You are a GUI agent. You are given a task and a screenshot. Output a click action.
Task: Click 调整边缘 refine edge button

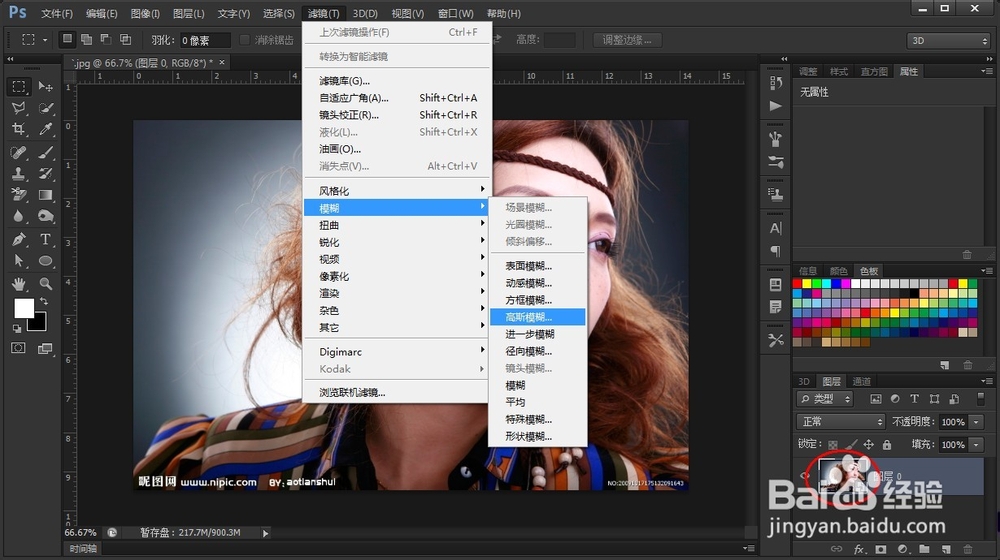pos(627,40)
